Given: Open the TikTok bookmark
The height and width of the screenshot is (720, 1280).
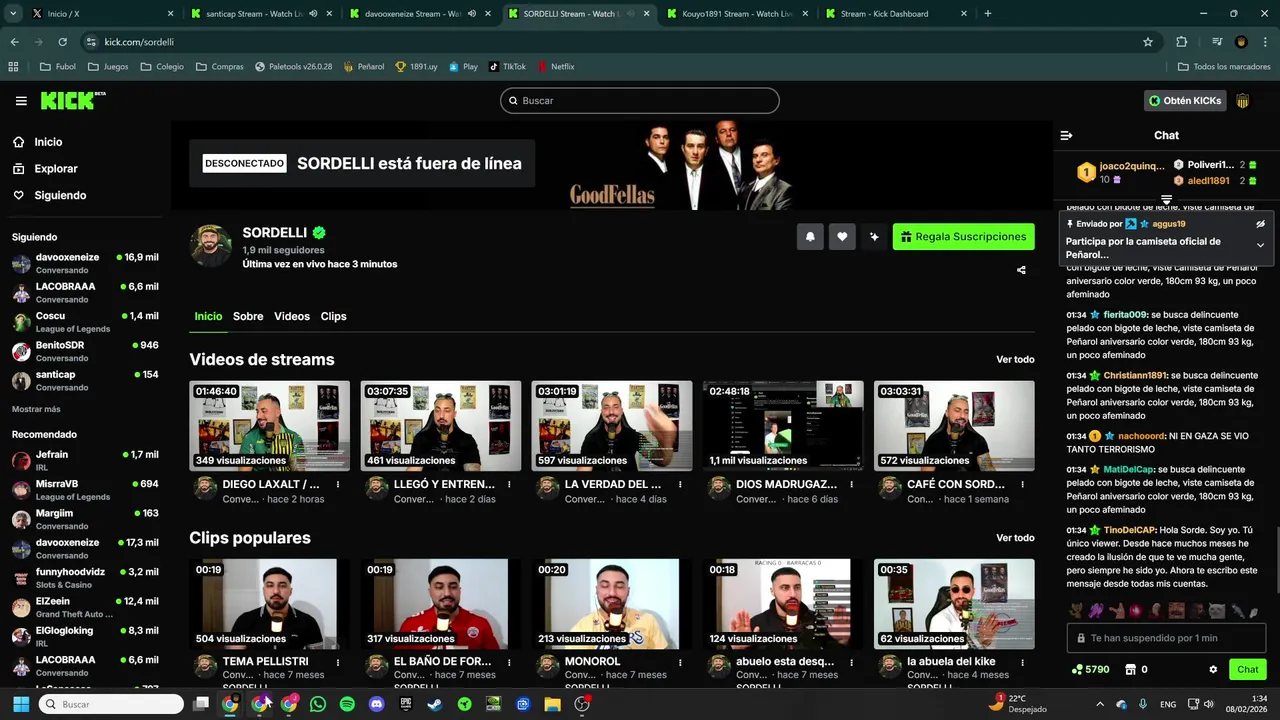Looking at the screenshot, I should click(507, 67).
